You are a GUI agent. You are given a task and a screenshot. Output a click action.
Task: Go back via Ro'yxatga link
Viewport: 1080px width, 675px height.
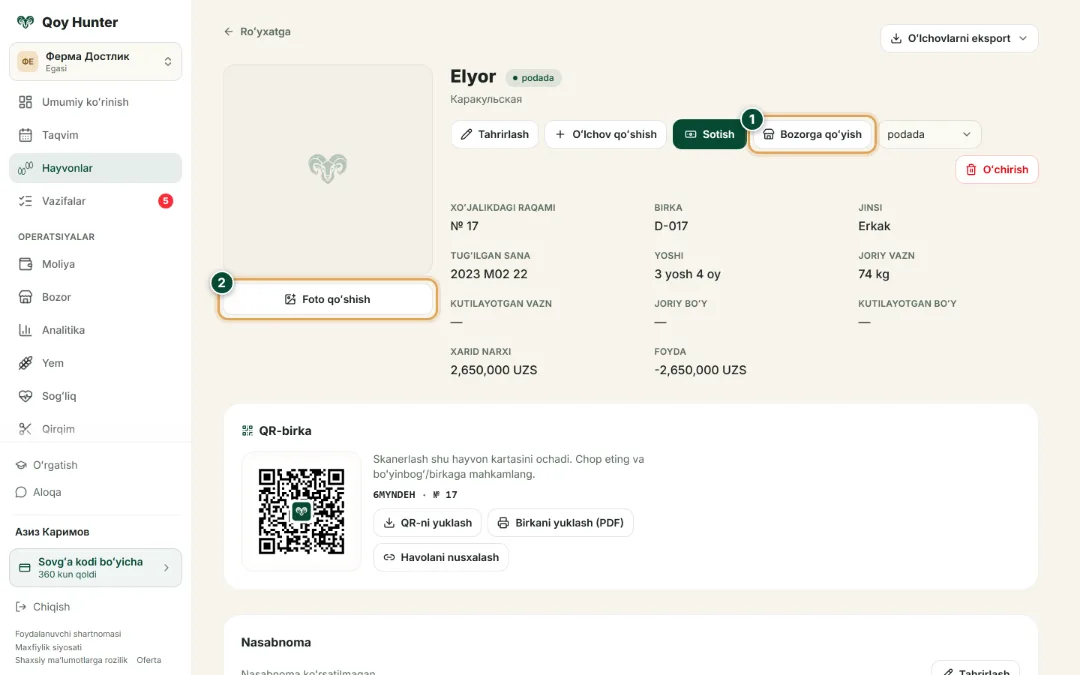pos(258,32)
